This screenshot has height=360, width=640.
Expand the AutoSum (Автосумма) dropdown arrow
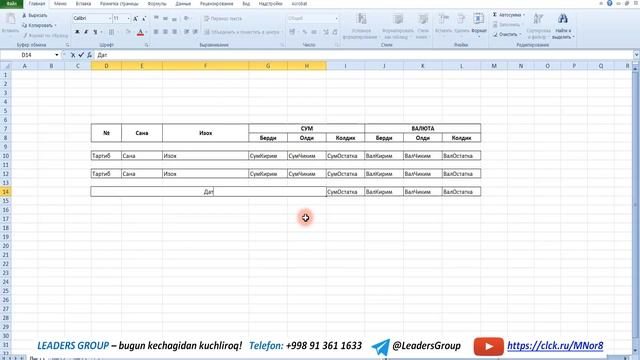(x=524, y=15)
